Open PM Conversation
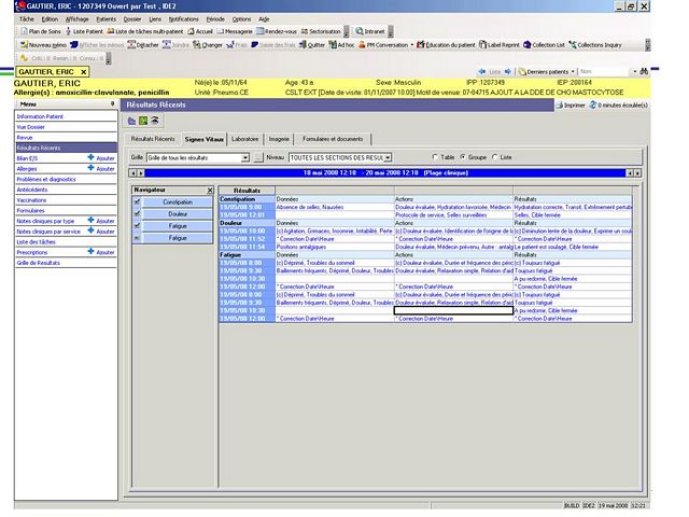Viewport: 689px width, 517px height. click(x=383, y=45)
